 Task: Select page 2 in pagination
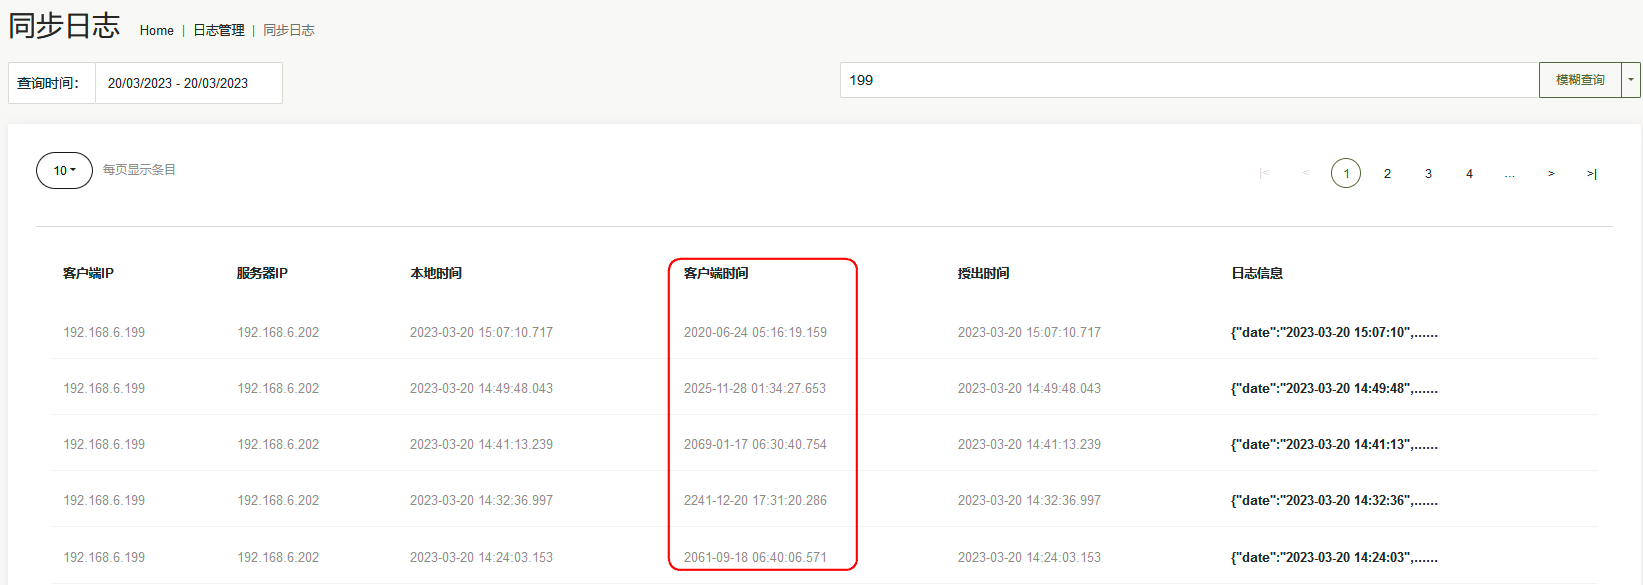[x=1387, y=174]
